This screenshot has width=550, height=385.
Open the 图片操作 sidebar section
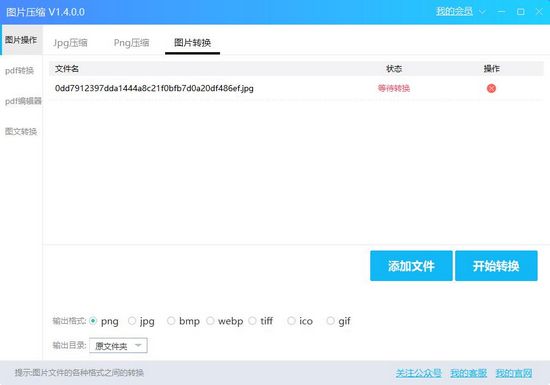click(21, 40)
